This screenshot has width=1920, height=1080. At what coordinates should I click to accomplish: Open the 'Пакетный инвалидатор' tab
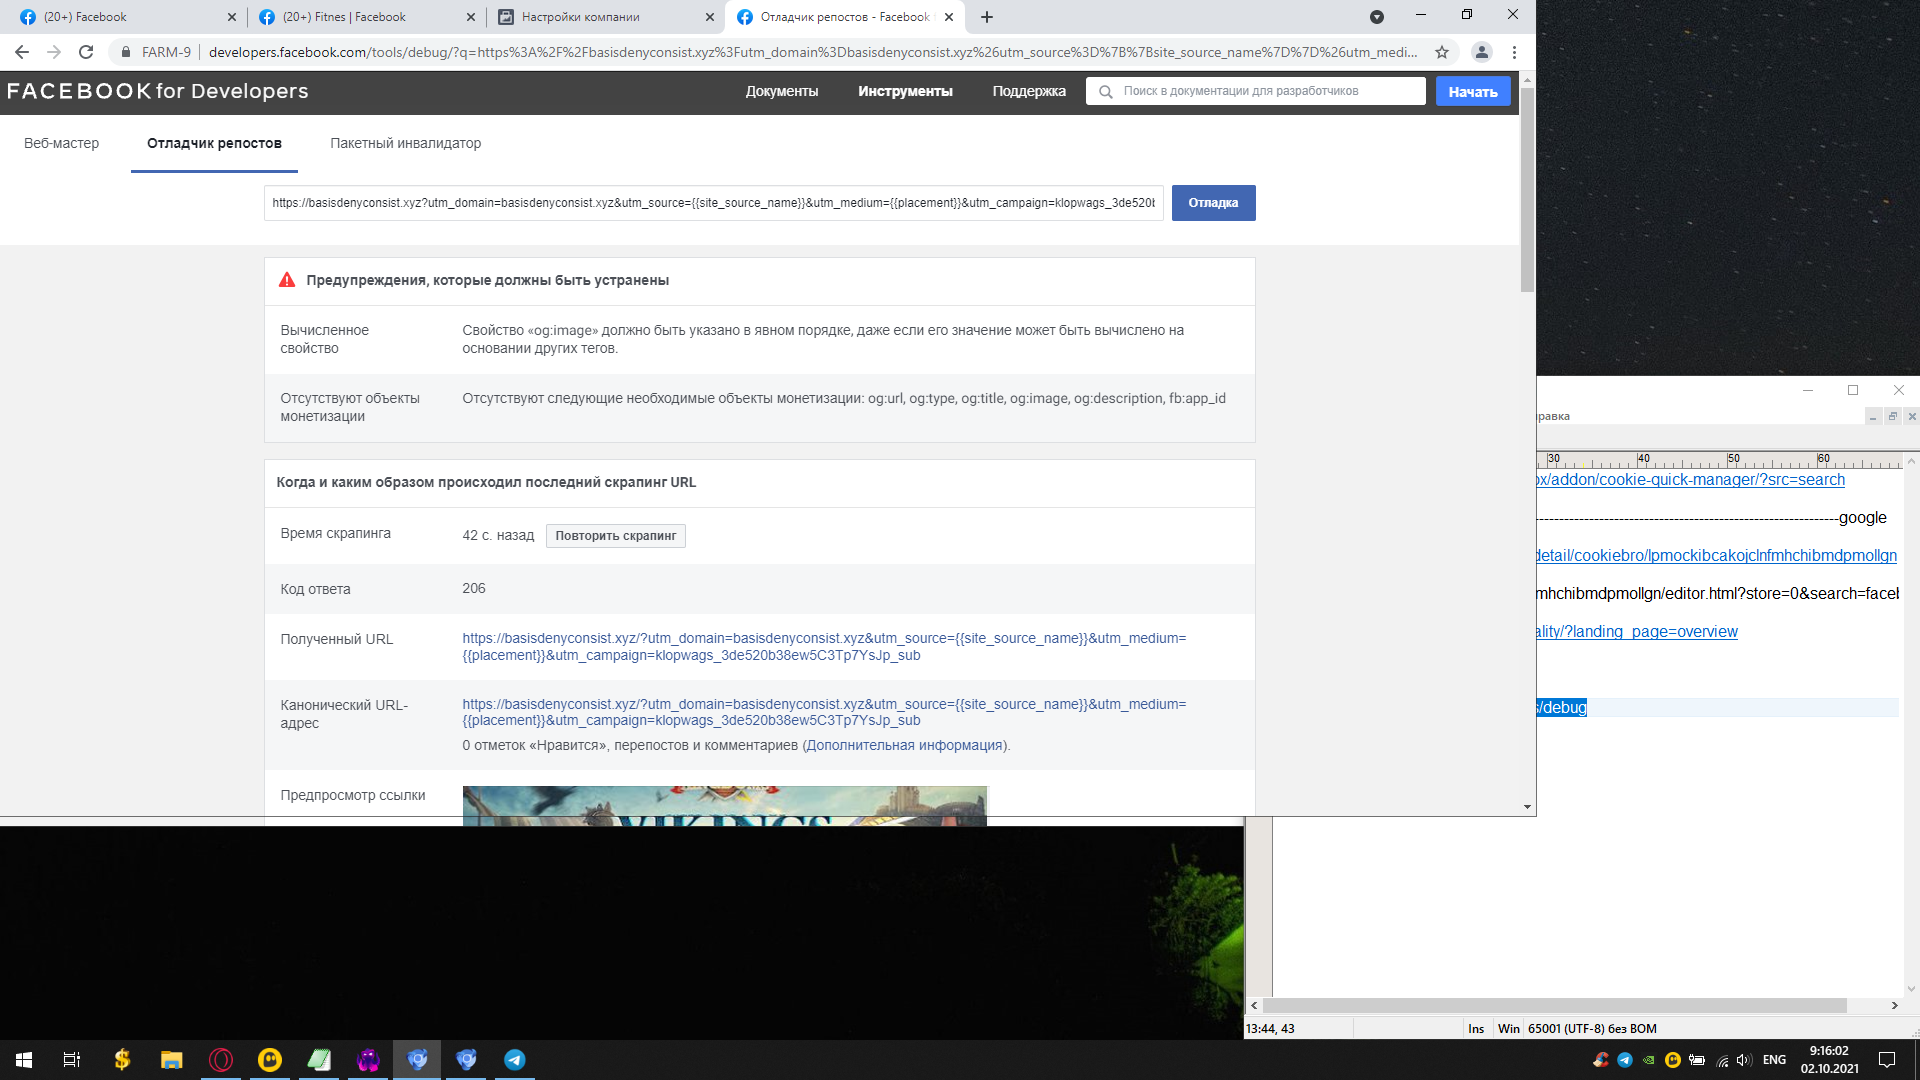click(405, 143)
